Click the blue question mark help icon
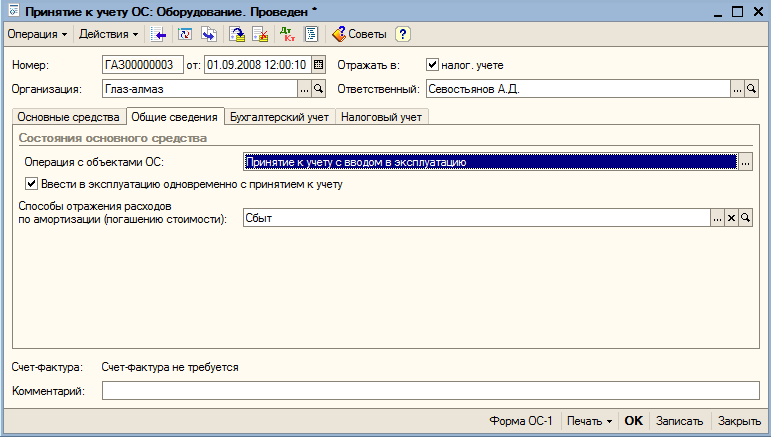The width and height of the screenshot is (771, 437). coord(403,34)
